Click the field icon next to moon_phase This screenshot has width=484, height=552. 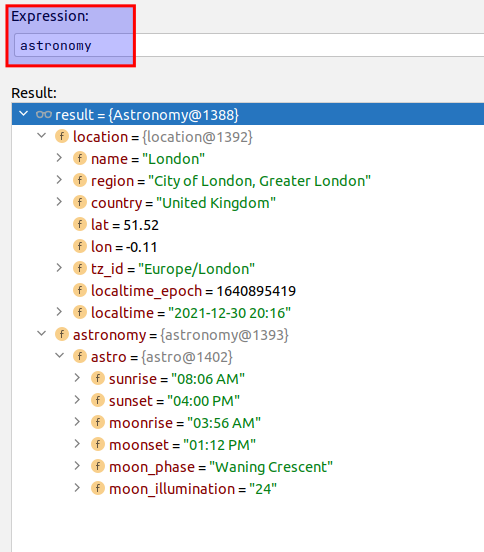(98, 466)
